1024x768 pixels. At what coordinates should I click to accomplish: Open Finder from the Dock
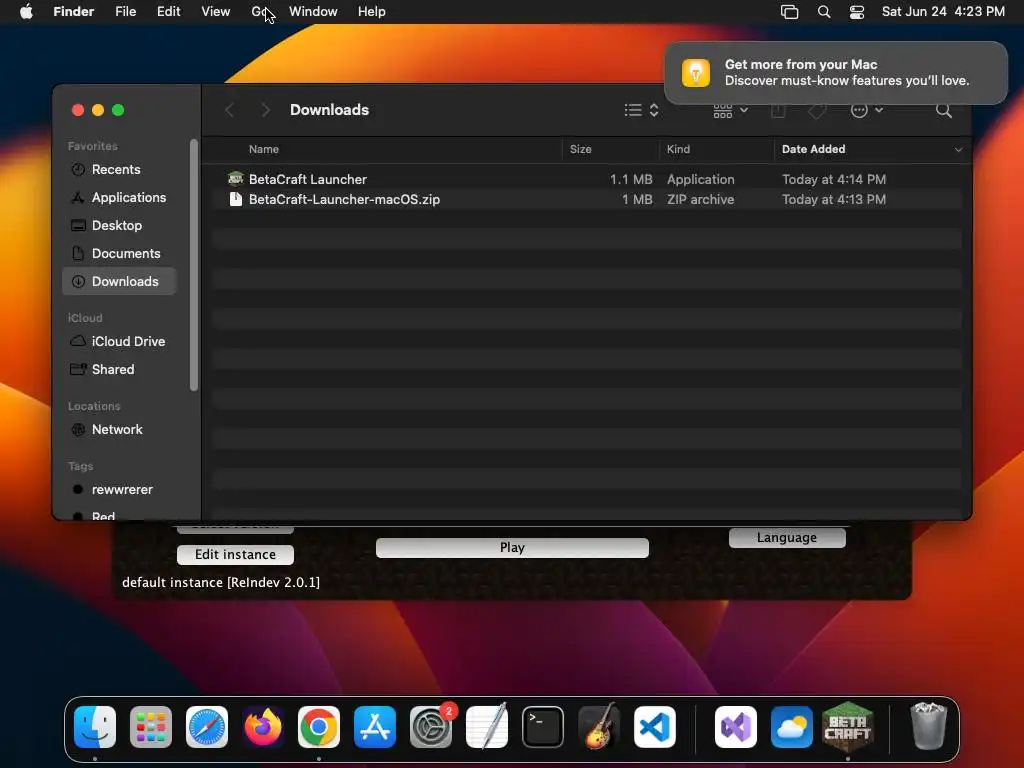coord(95,727)
